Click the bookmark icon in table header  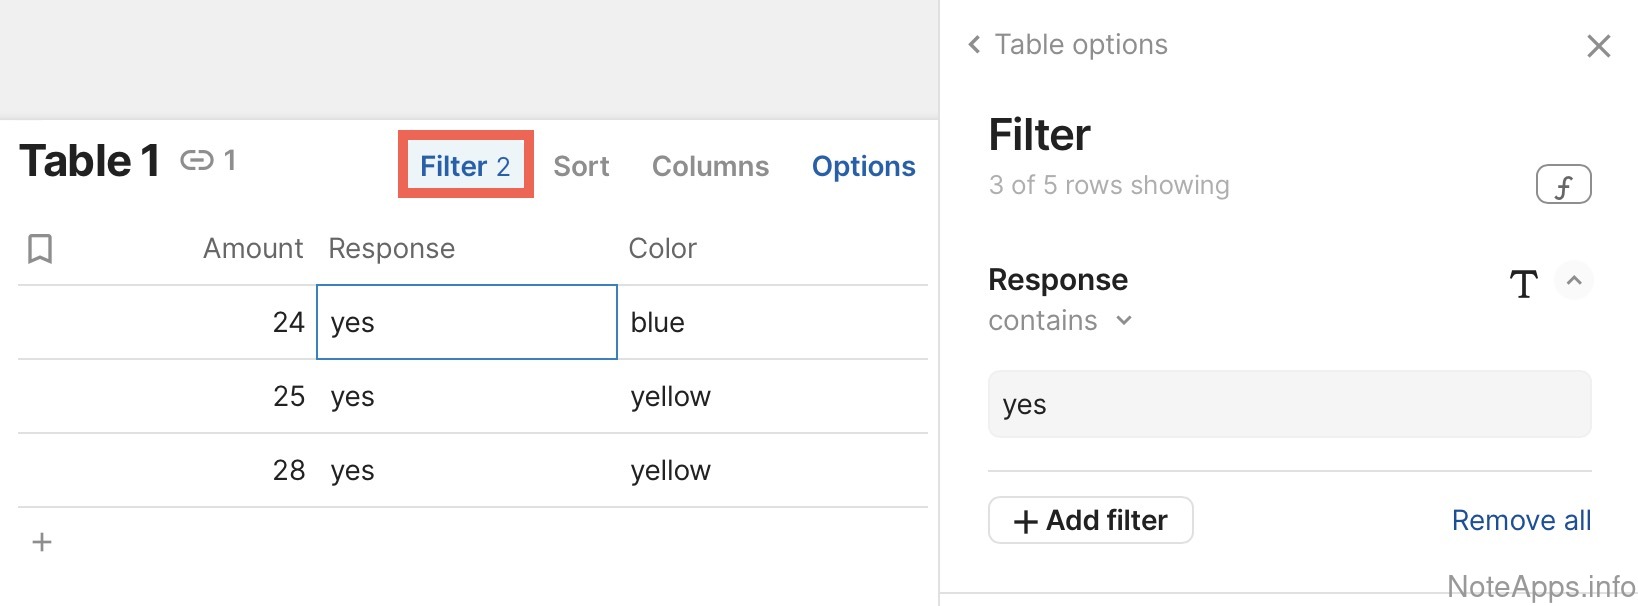(x=40, y=248)
